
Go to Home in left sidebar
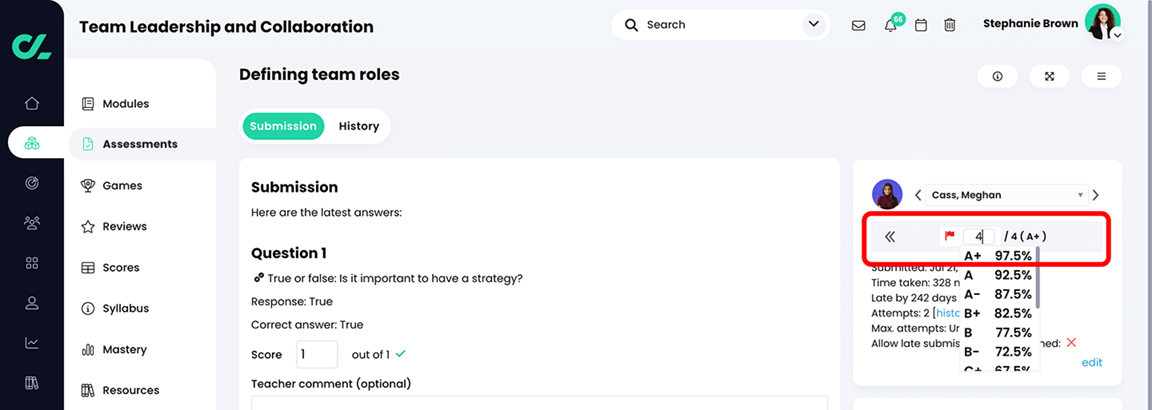(x=32, y=103)
